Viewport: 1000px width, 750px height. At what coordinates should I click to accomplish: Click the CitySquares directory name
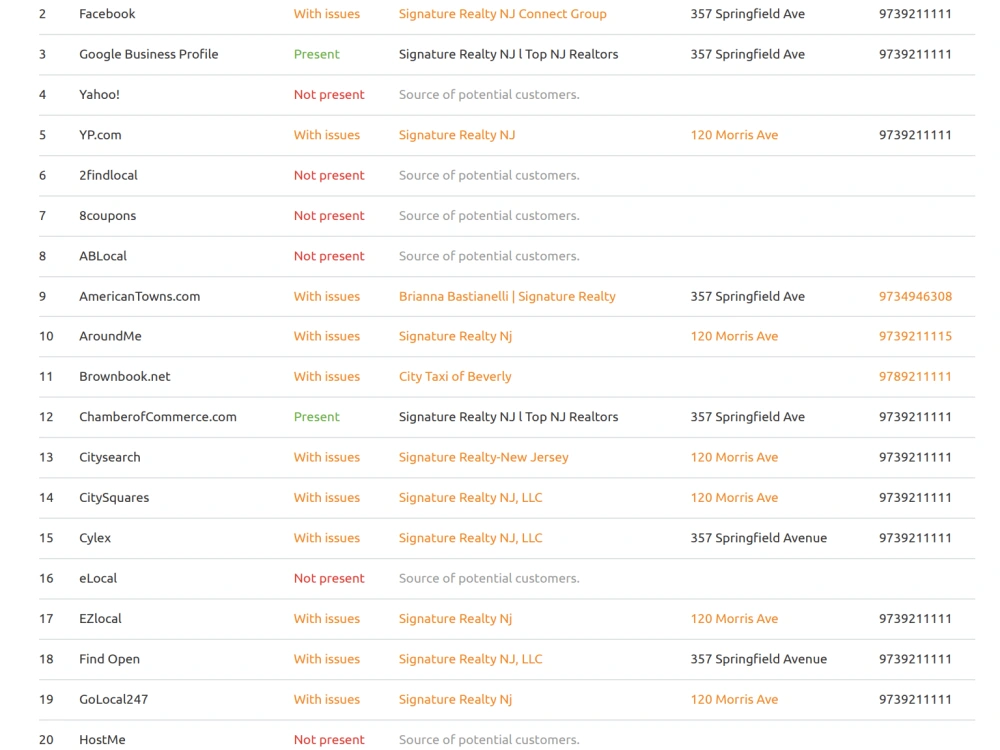coord(114,497)
